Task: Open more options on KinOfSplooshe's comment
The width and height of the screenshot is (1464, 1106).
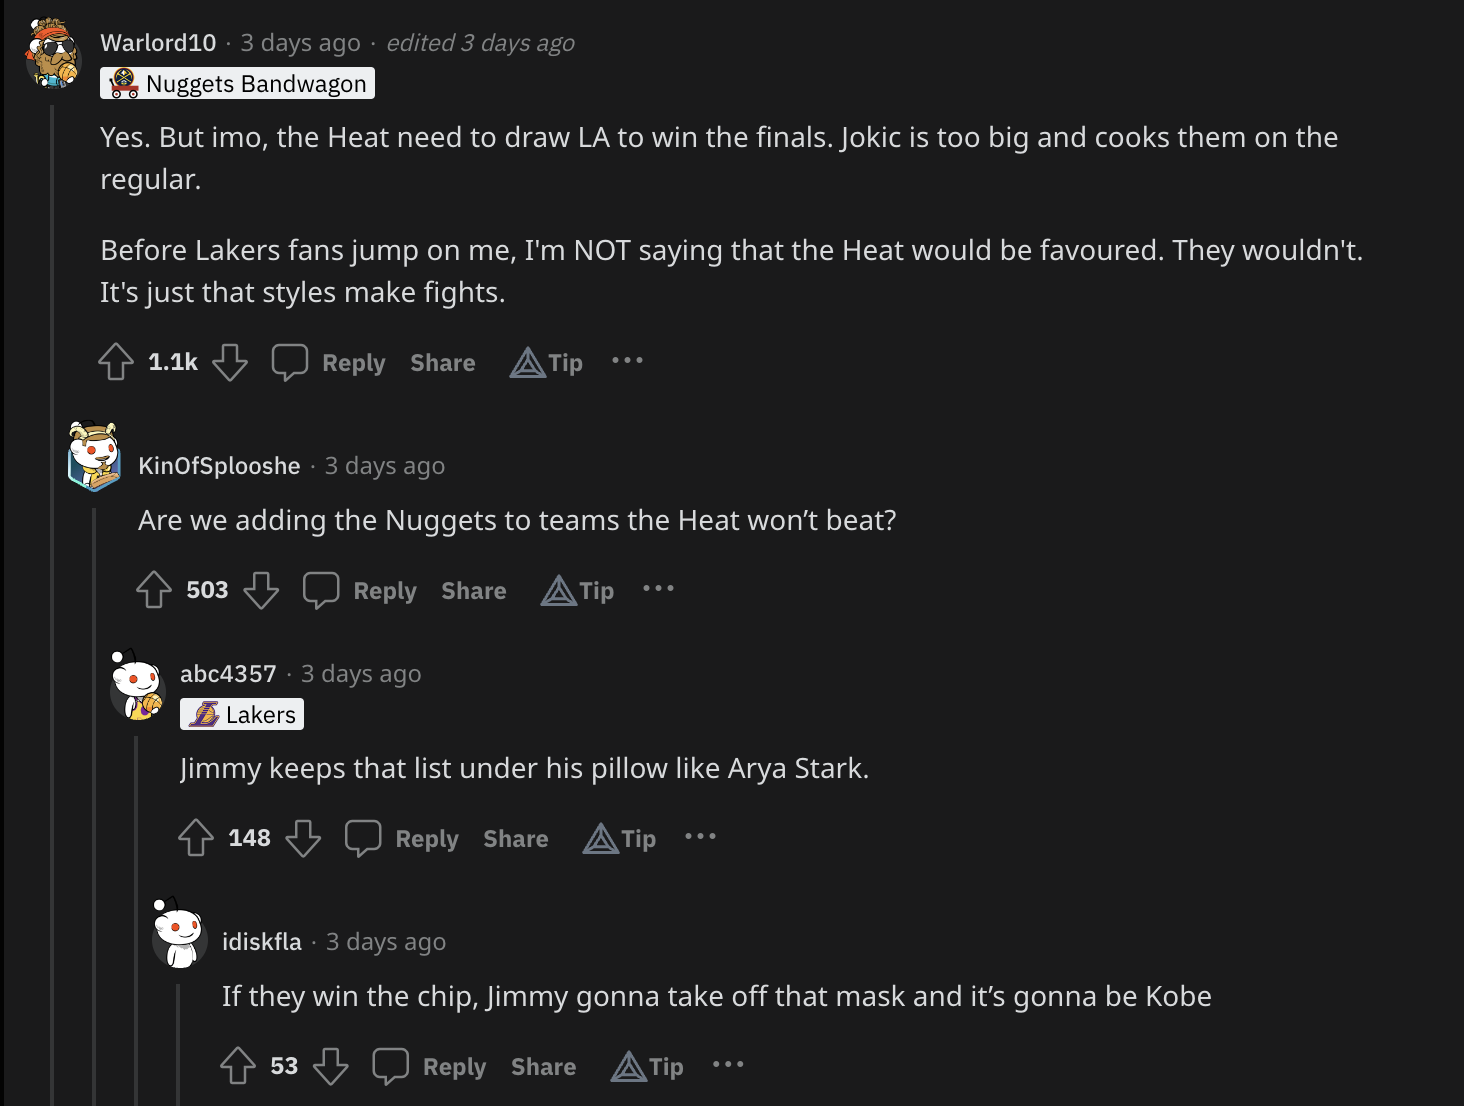Action: pyautogui.click(x=658, y=588)
